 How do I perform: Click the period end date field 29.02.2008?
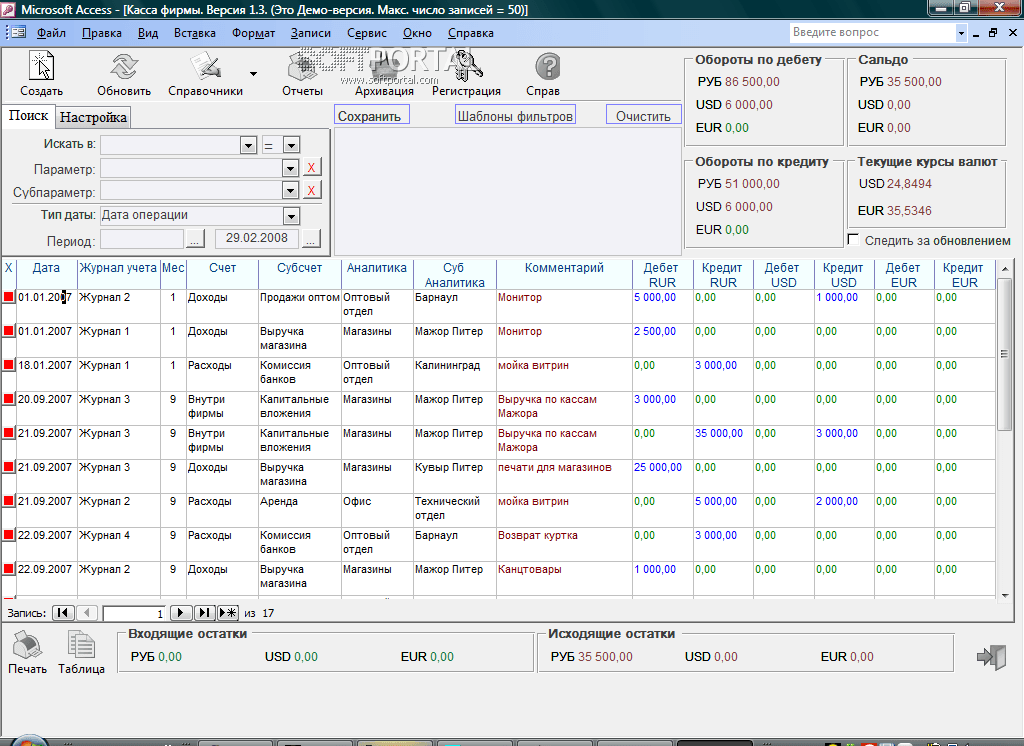[257, 238]
